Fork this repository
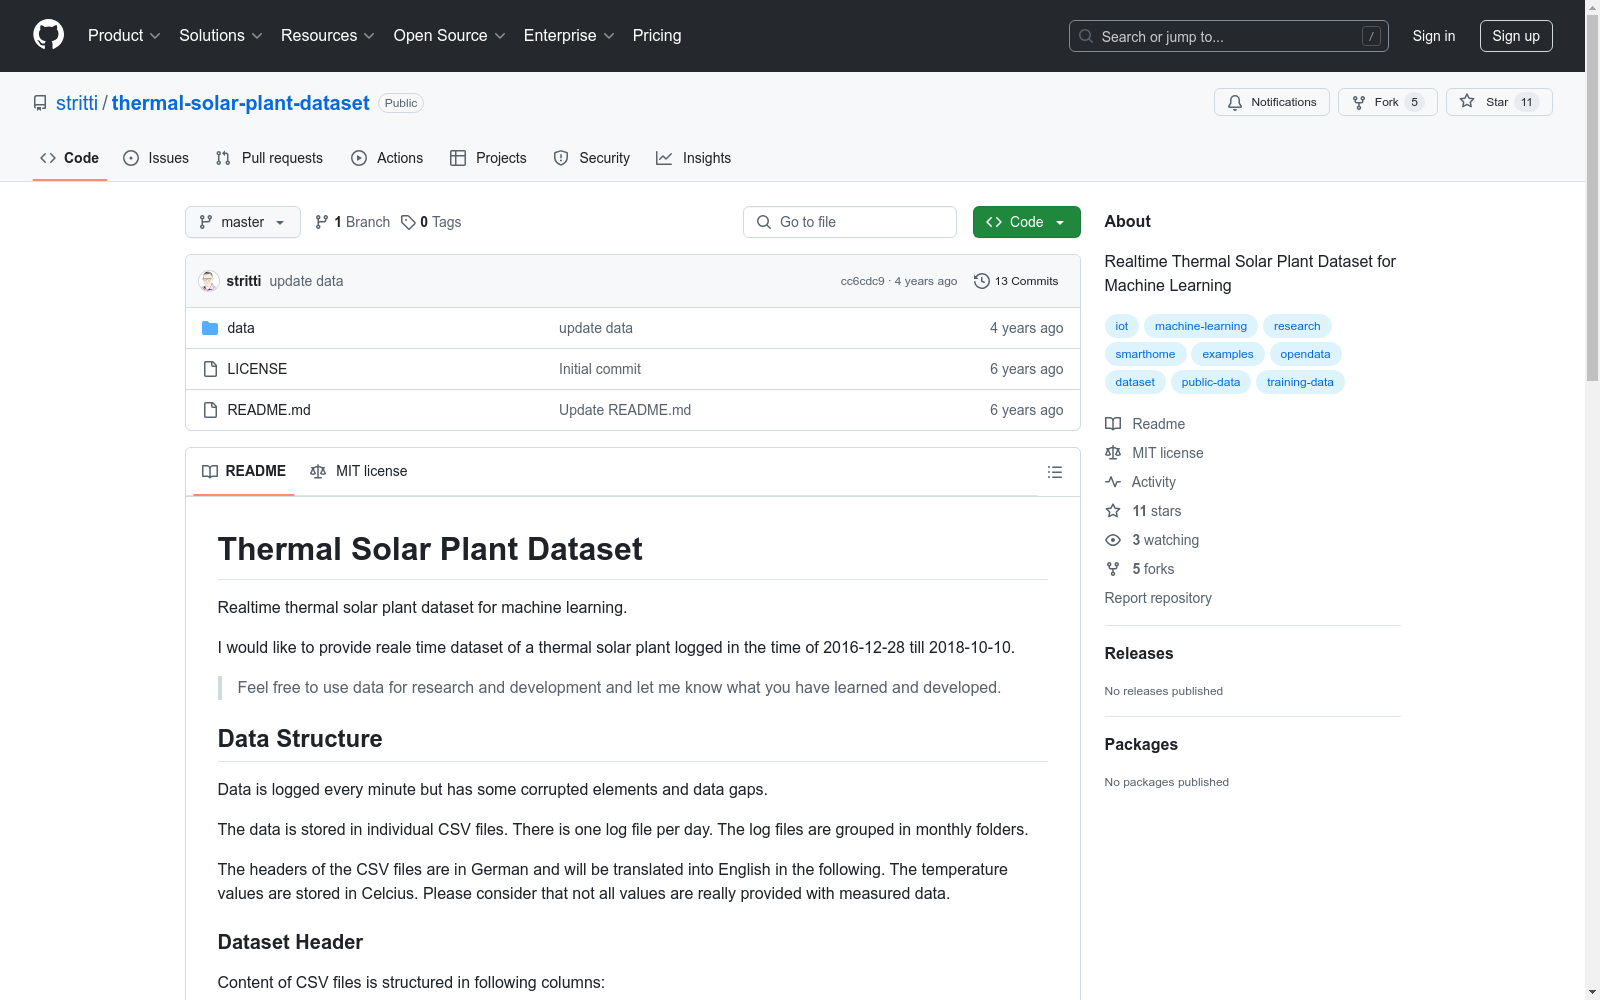 pyautogui.click(x=1387, y=102)
